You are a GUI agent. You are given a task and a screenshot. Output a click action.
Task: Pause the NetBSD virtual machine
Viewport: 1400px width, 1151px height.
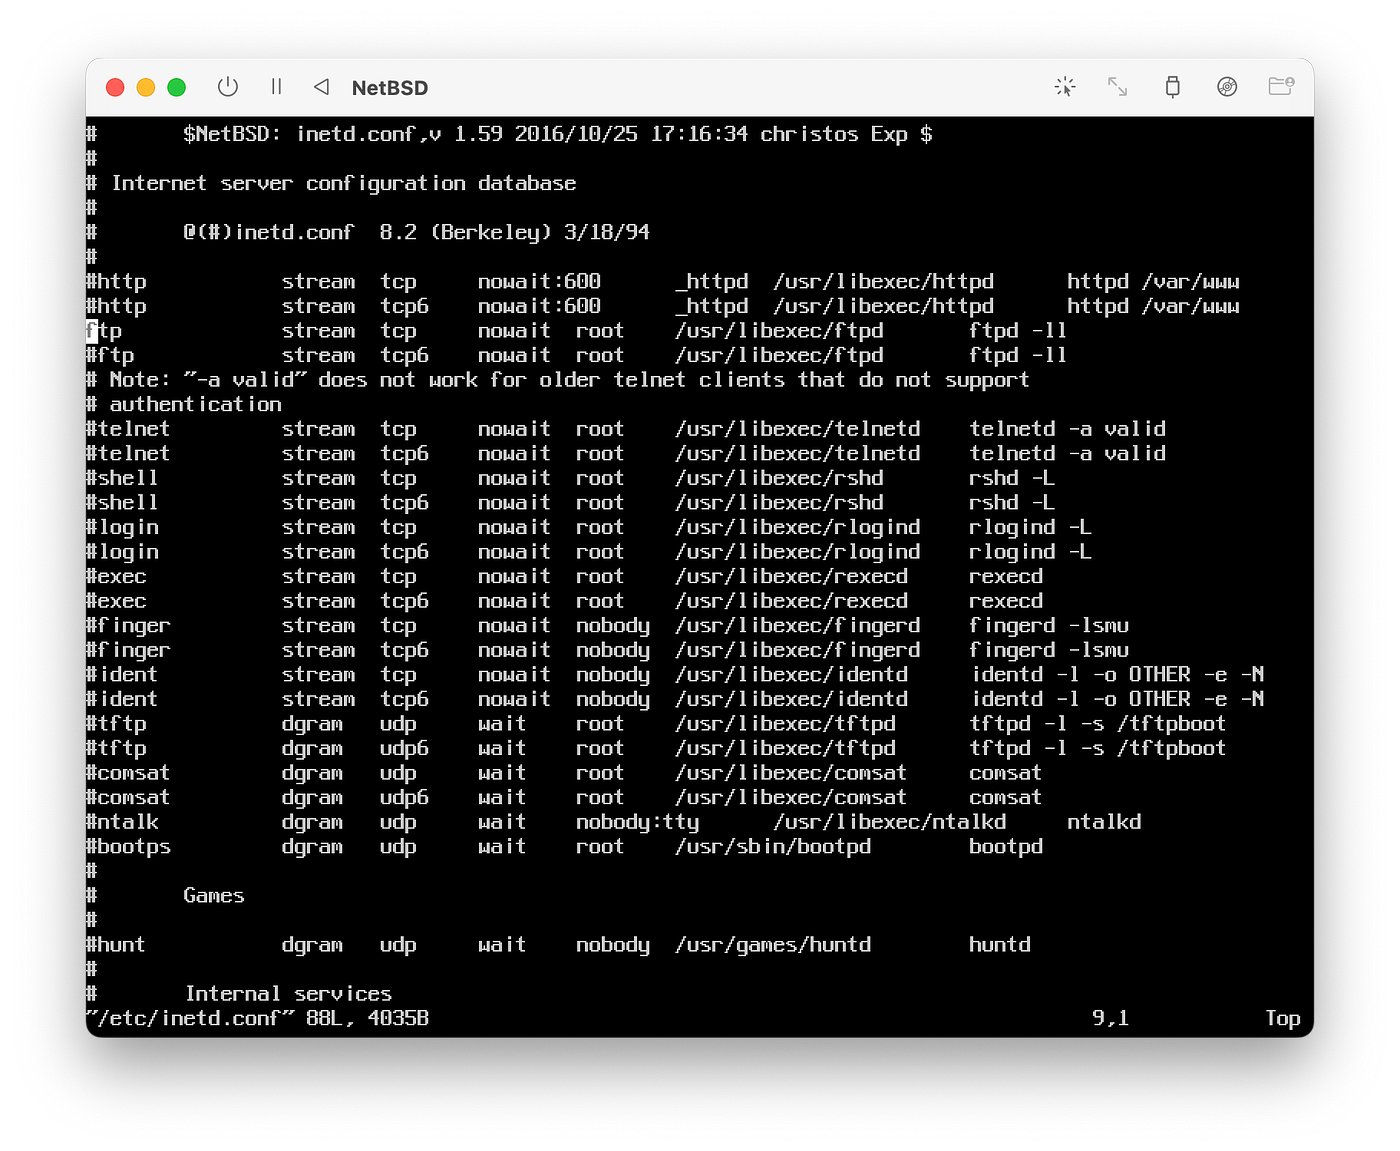[276, 87]
